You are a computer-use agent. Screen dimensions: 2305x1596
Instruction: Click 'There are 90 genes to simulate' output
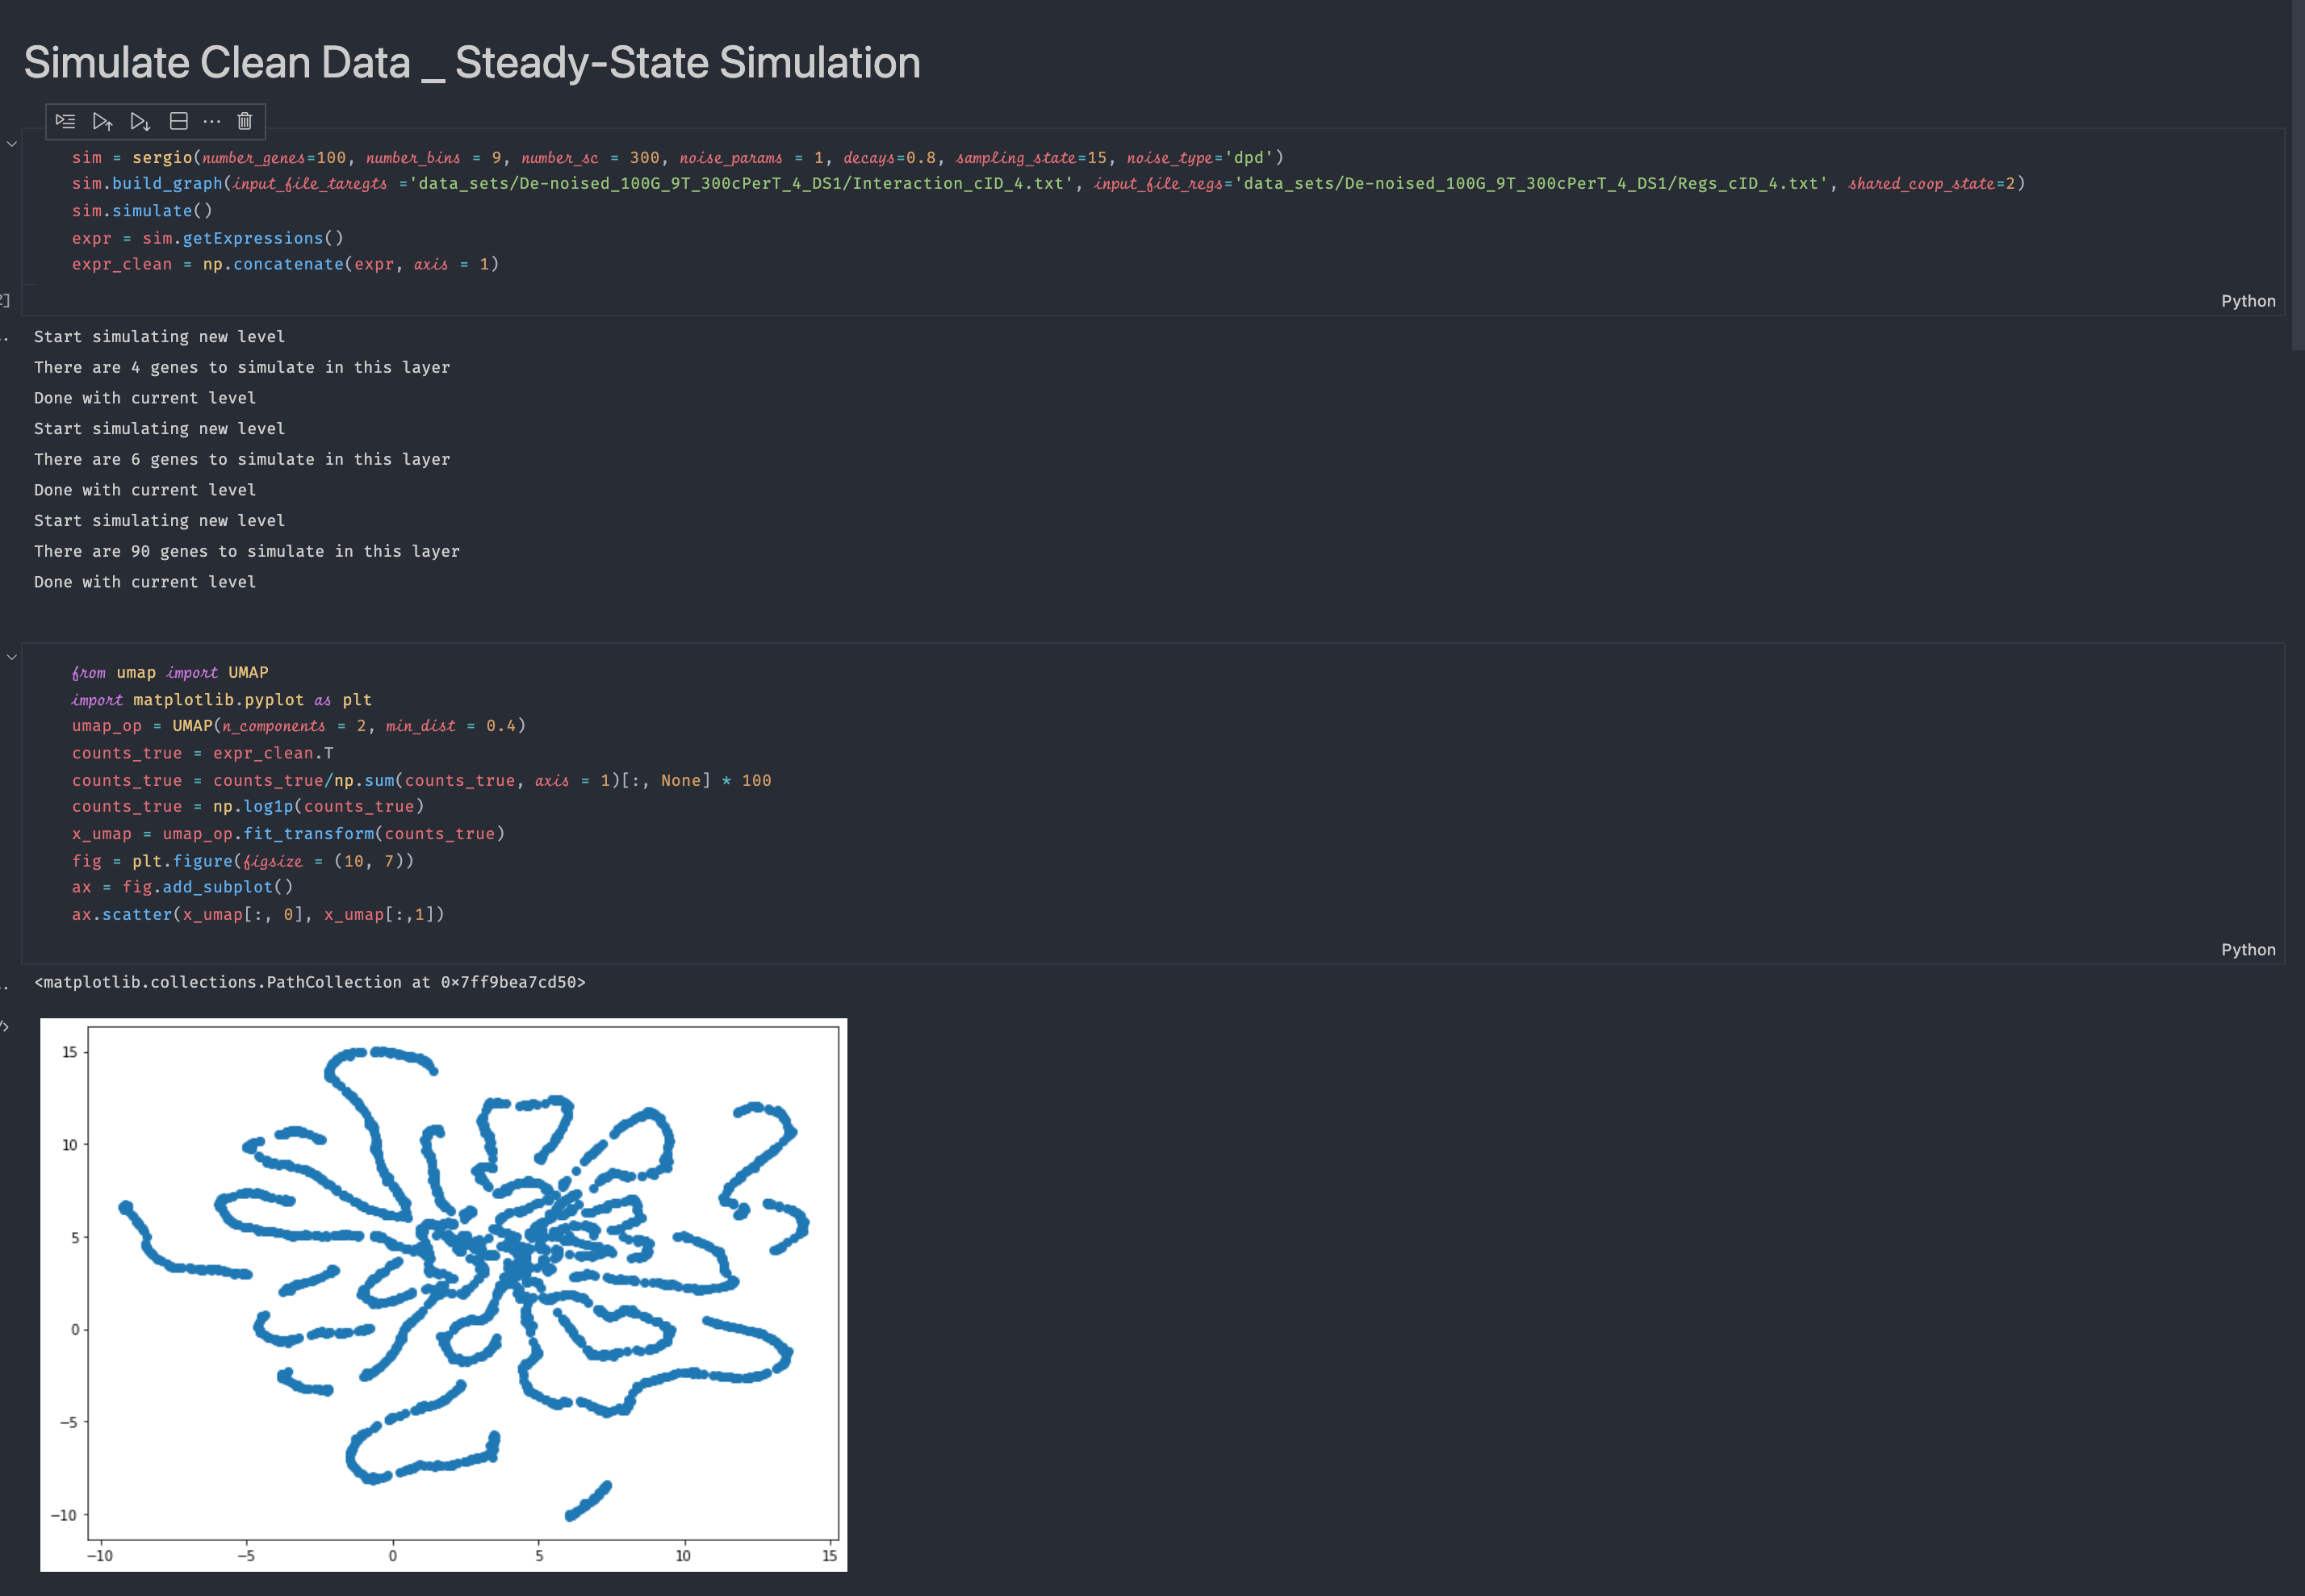[247, 552]
